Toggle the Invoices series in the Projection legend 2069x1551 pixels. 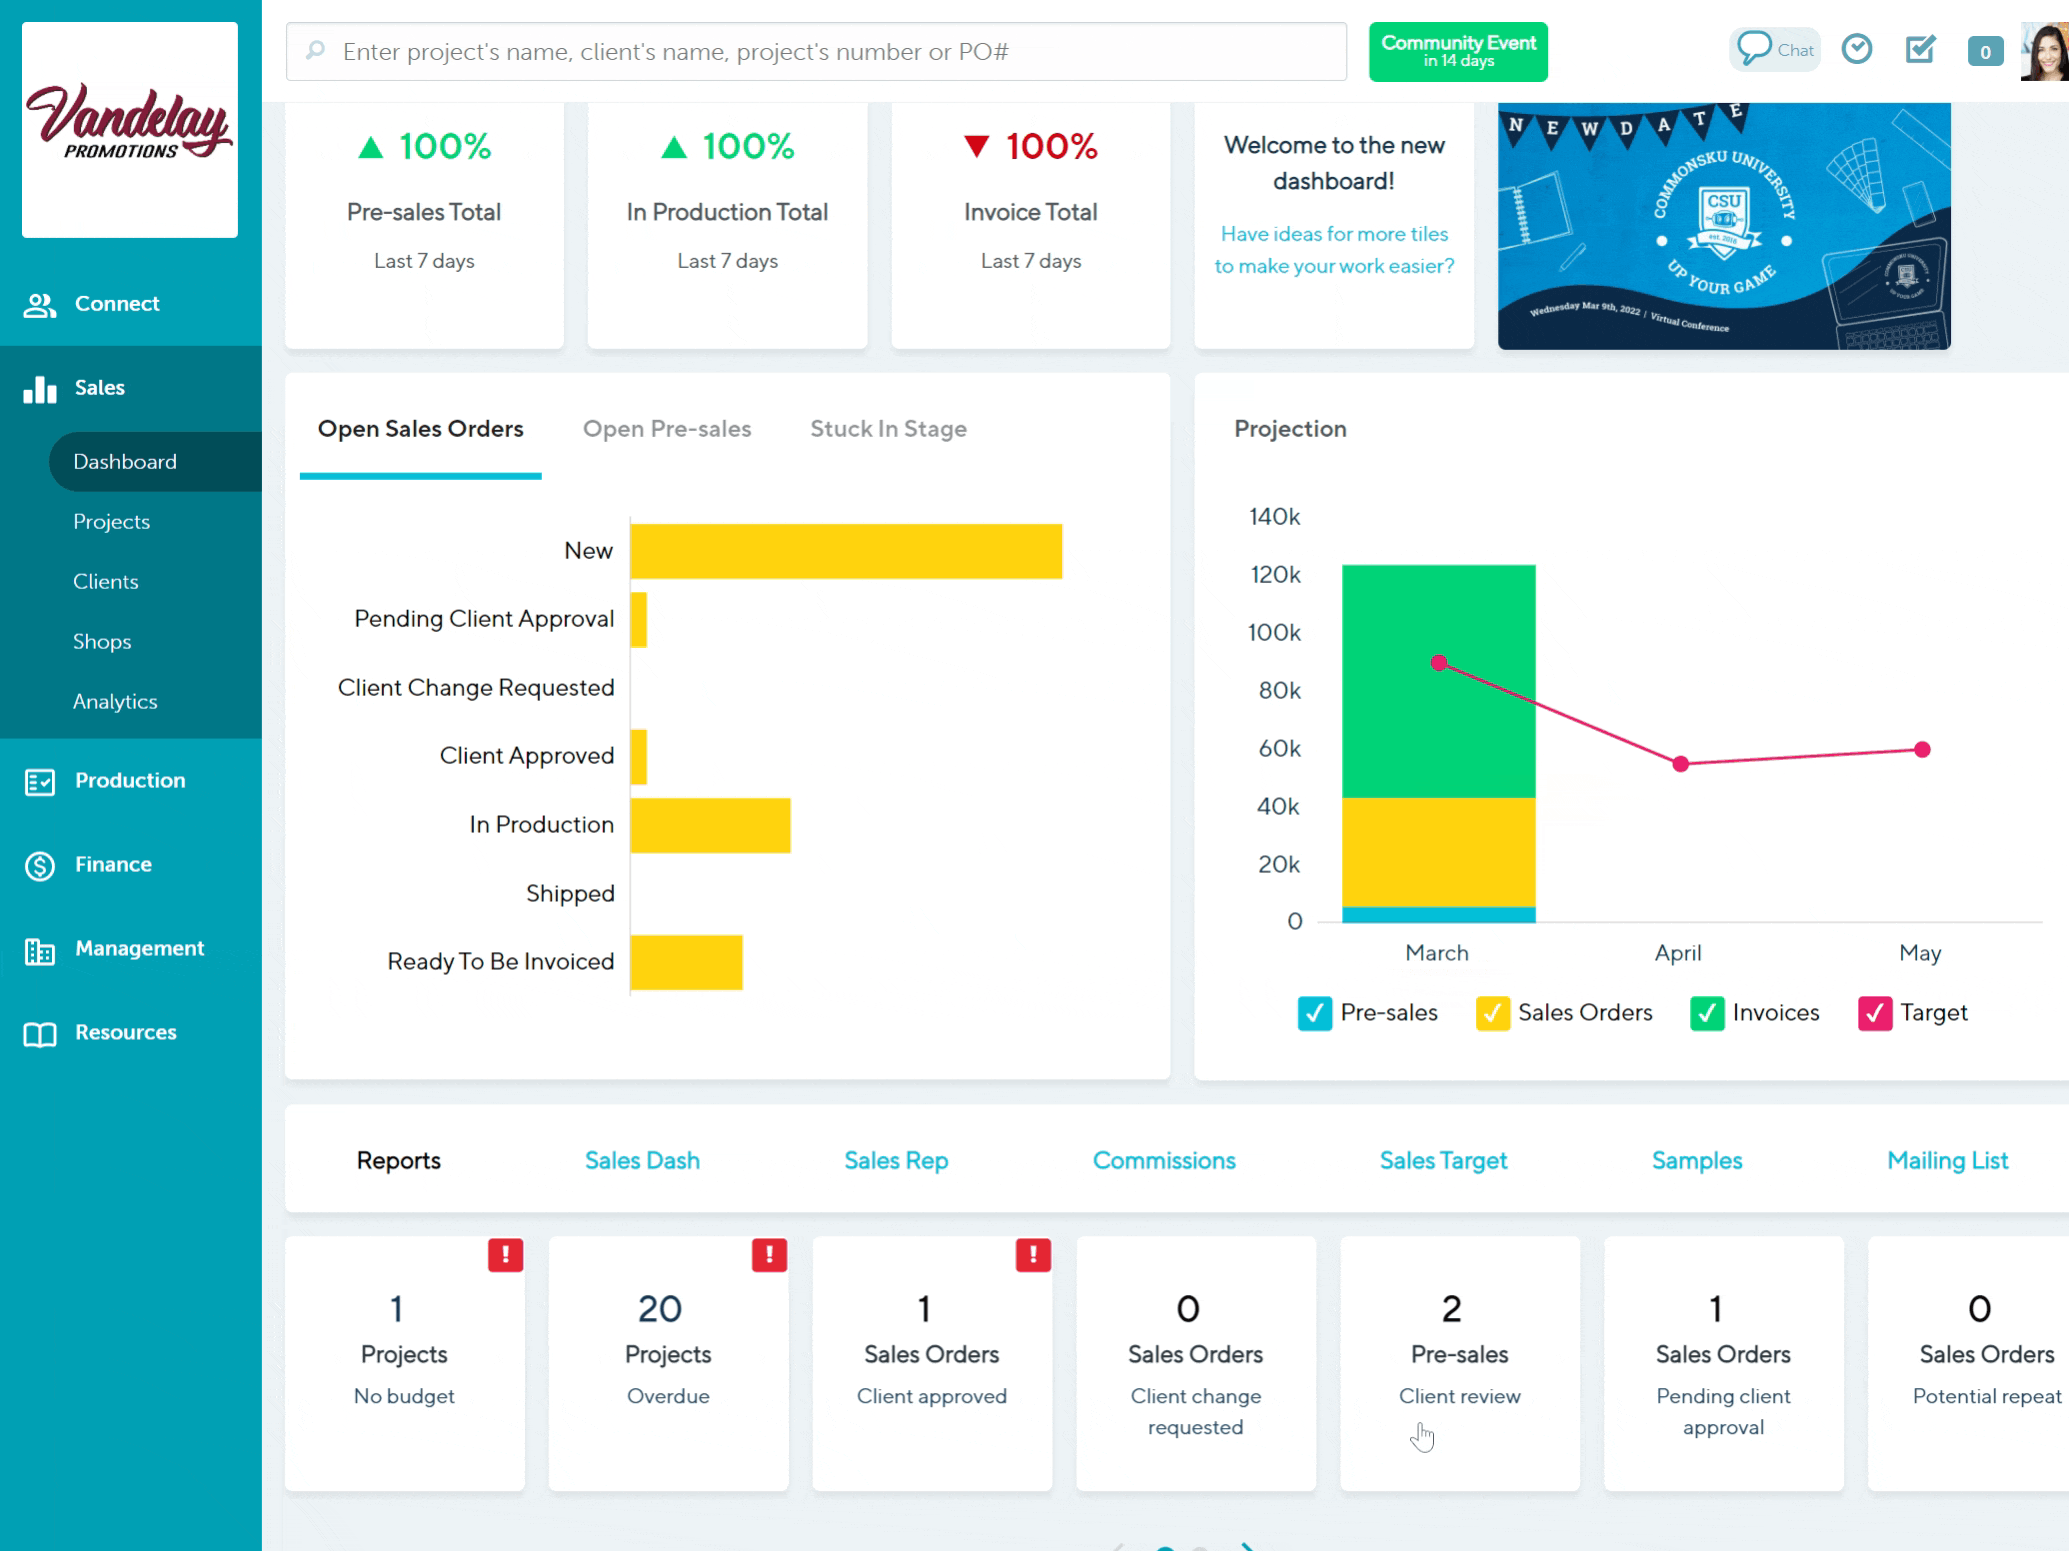click(1707, 1012)
